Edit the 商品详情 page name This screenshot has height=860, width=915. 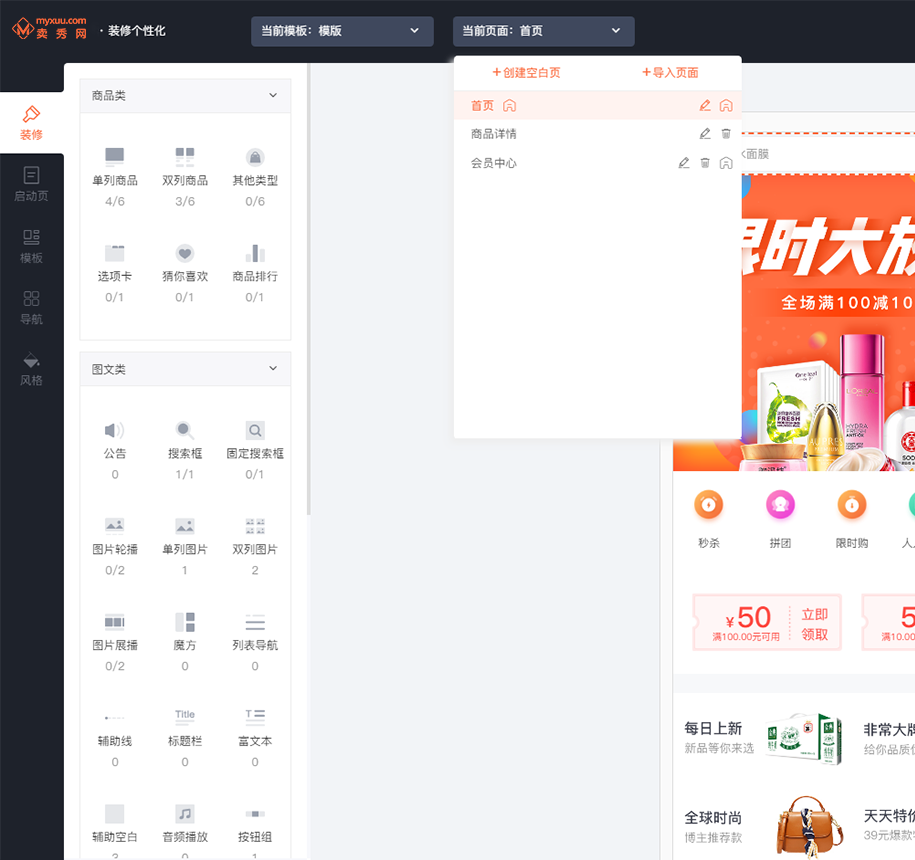tap(705, 134)
